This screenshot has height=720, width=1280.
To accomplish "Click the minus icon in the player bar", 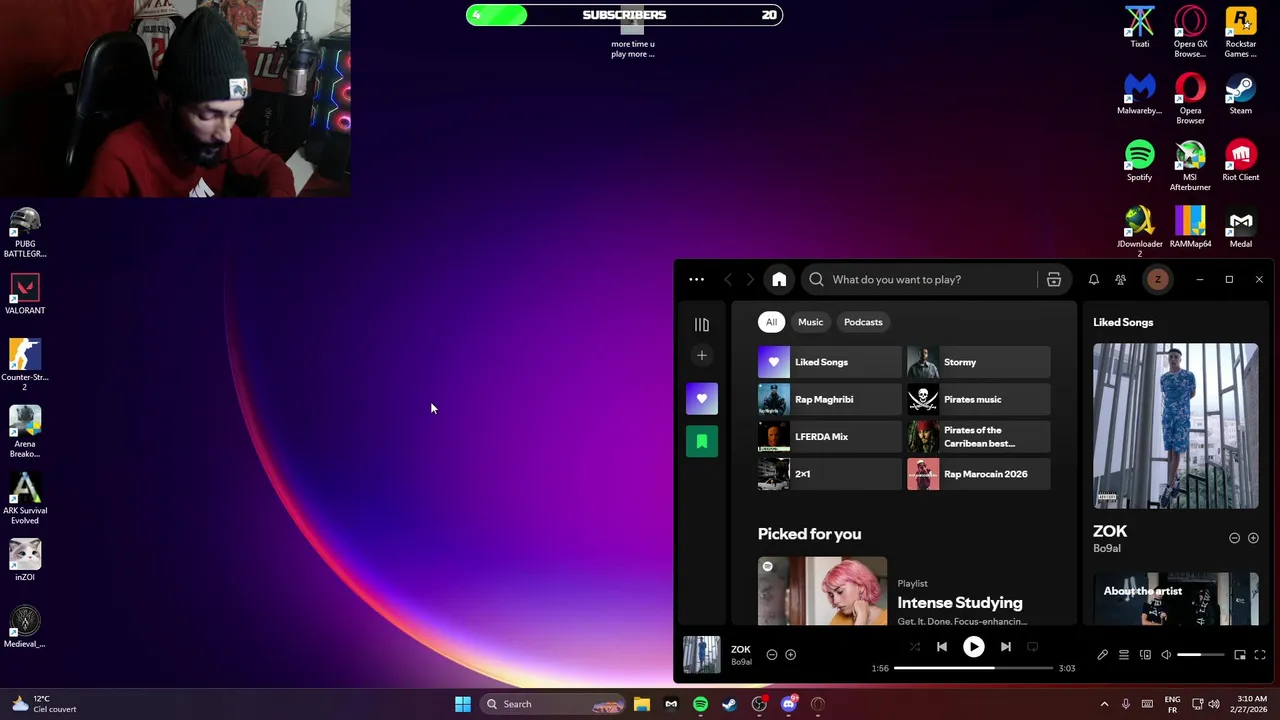I will click(771, 655).
